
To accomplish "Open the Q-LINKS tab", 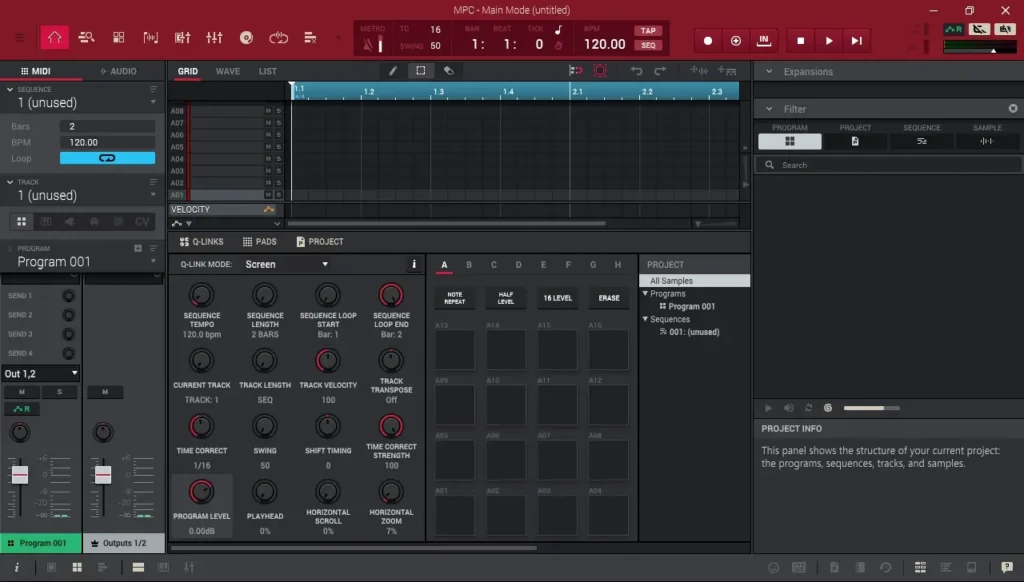I will point(201,242).
